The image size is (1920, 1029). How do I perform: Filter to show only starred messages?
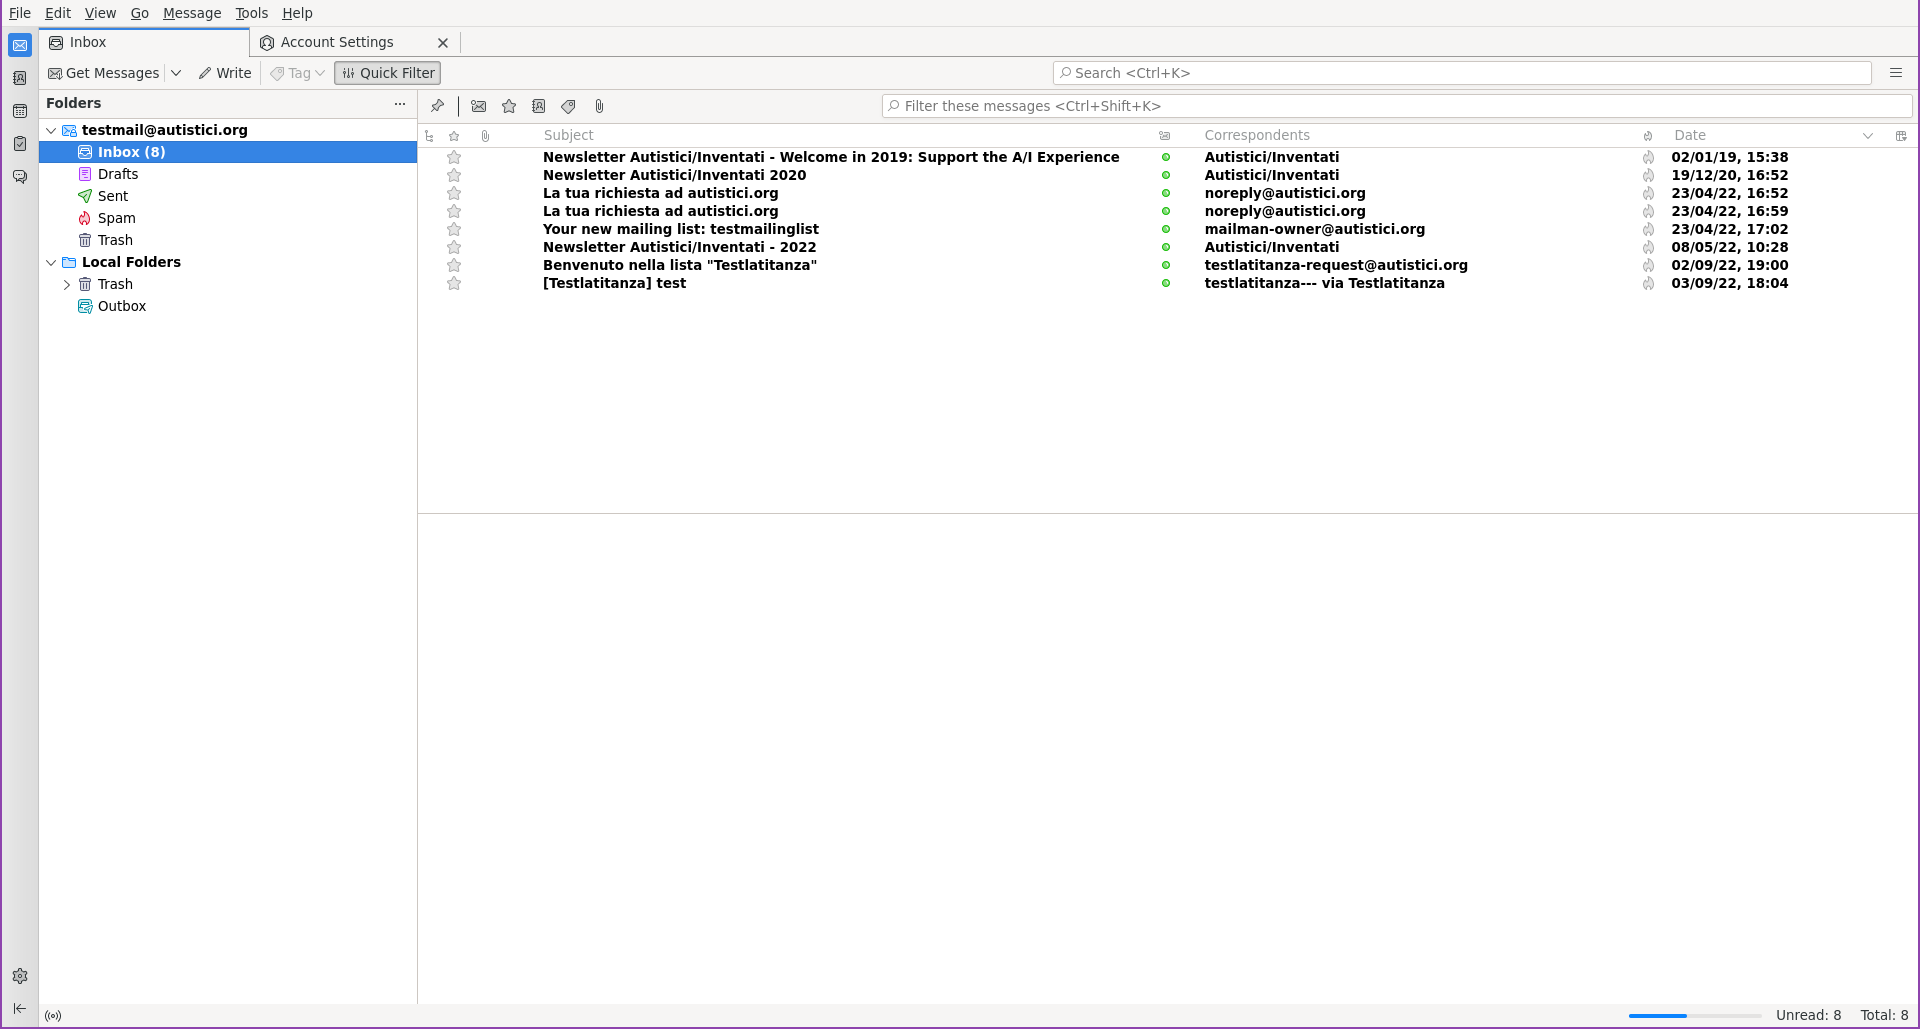pos(509,106)
